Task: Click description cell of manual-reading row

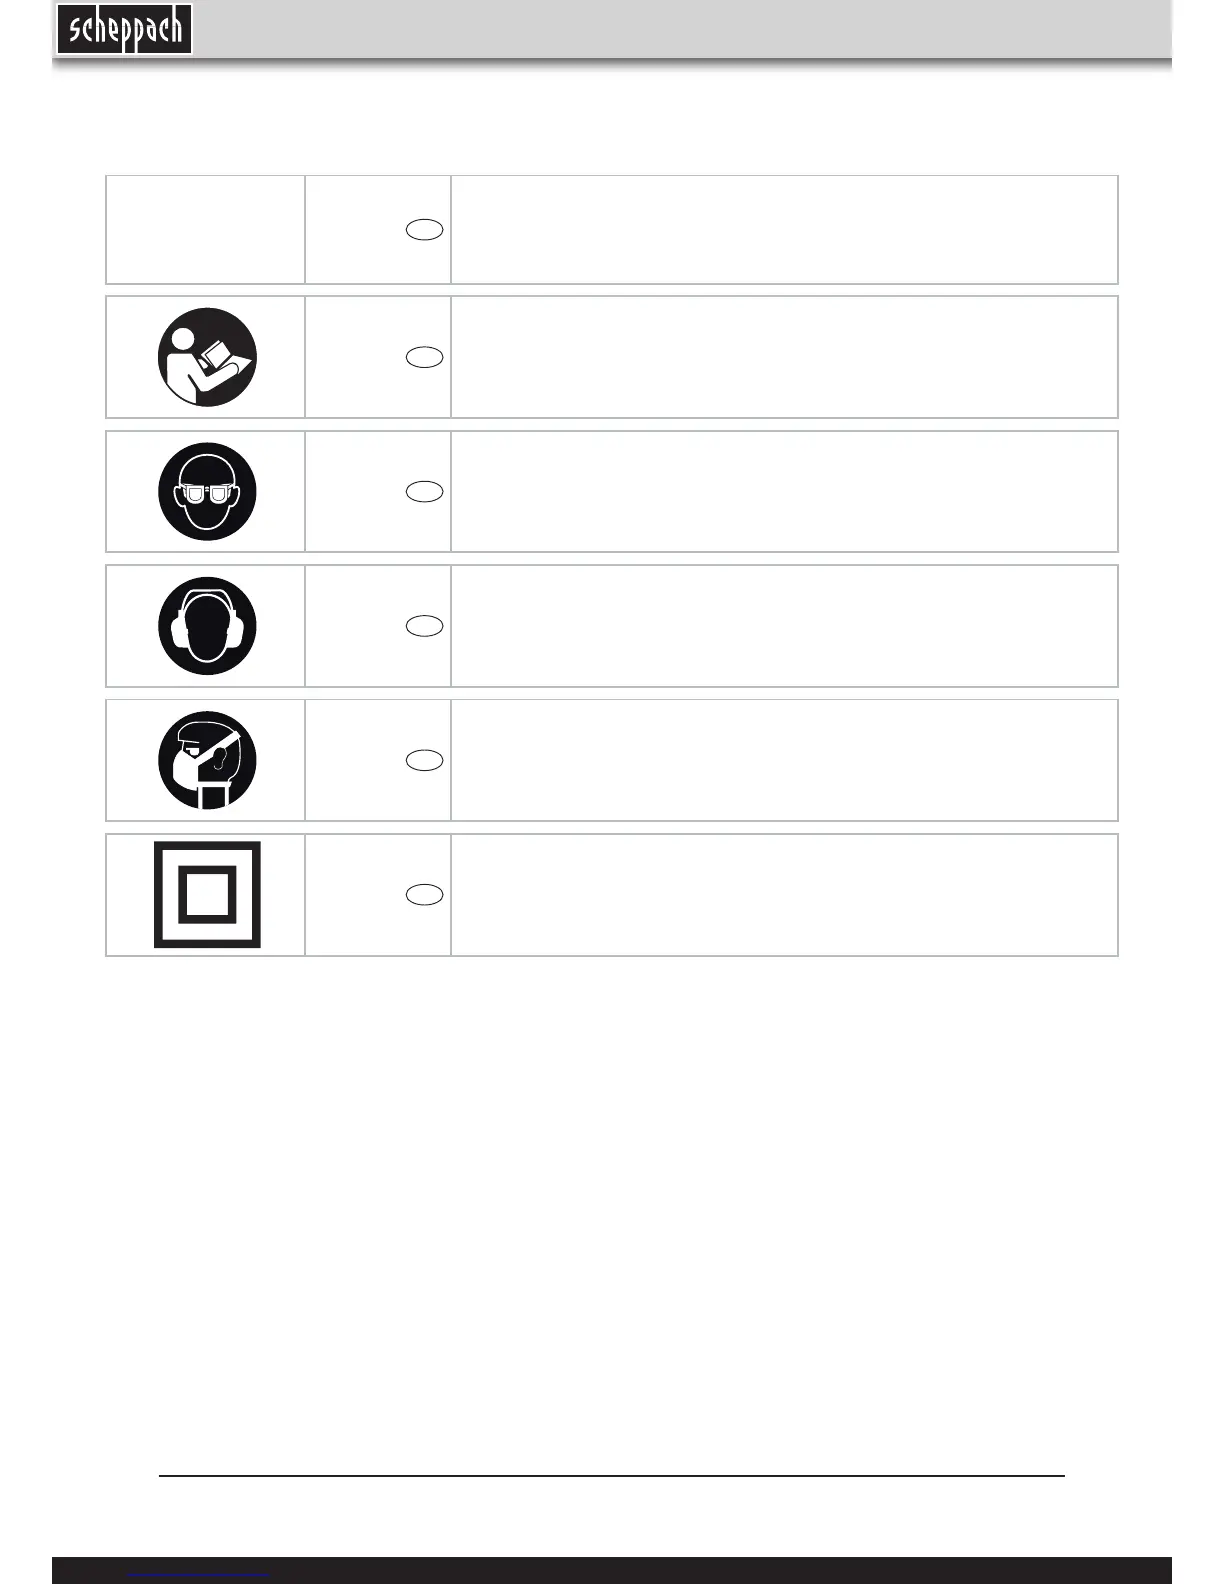Action: click(x=784, y=357)
